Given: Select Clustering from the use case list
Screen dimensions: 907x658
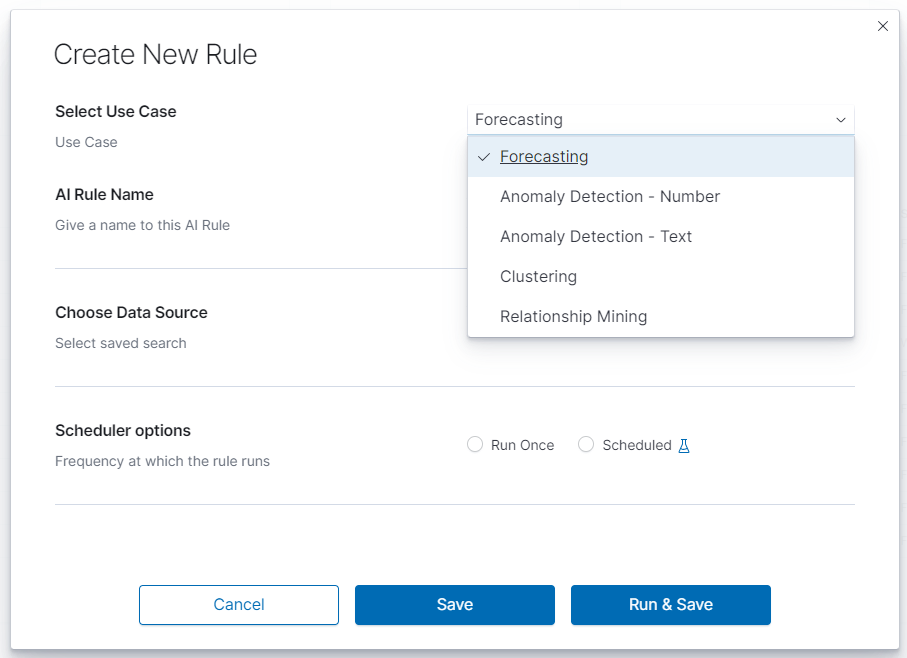Looking at the screenshot, I should coord(661,276).
